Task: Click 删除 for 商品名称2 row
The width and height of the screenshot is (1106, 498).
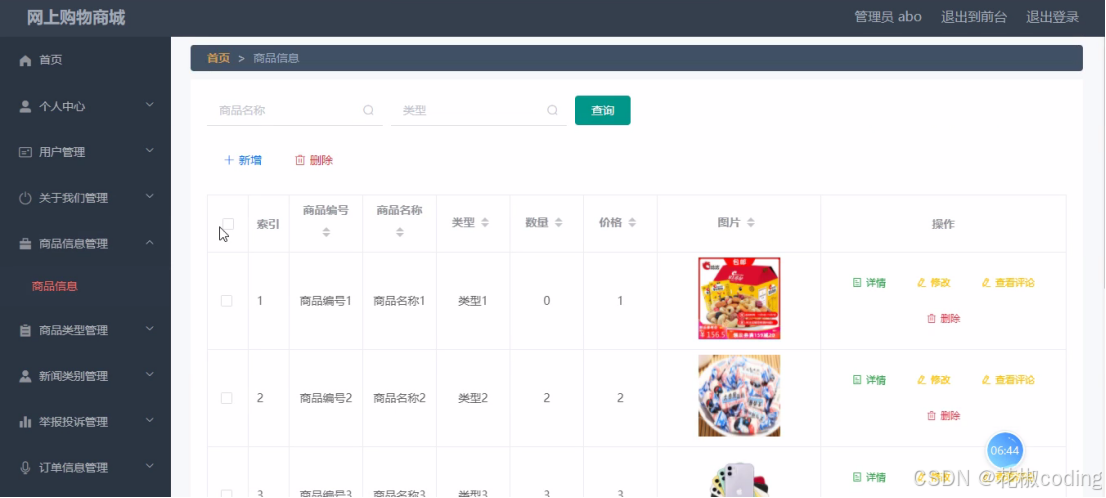Action: pos(943,415)
